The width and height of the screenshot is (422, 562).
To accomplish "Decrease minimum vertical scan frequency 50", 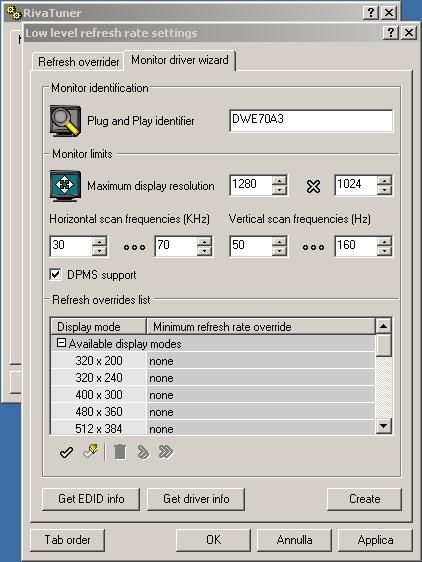I will tap(280, 251).
